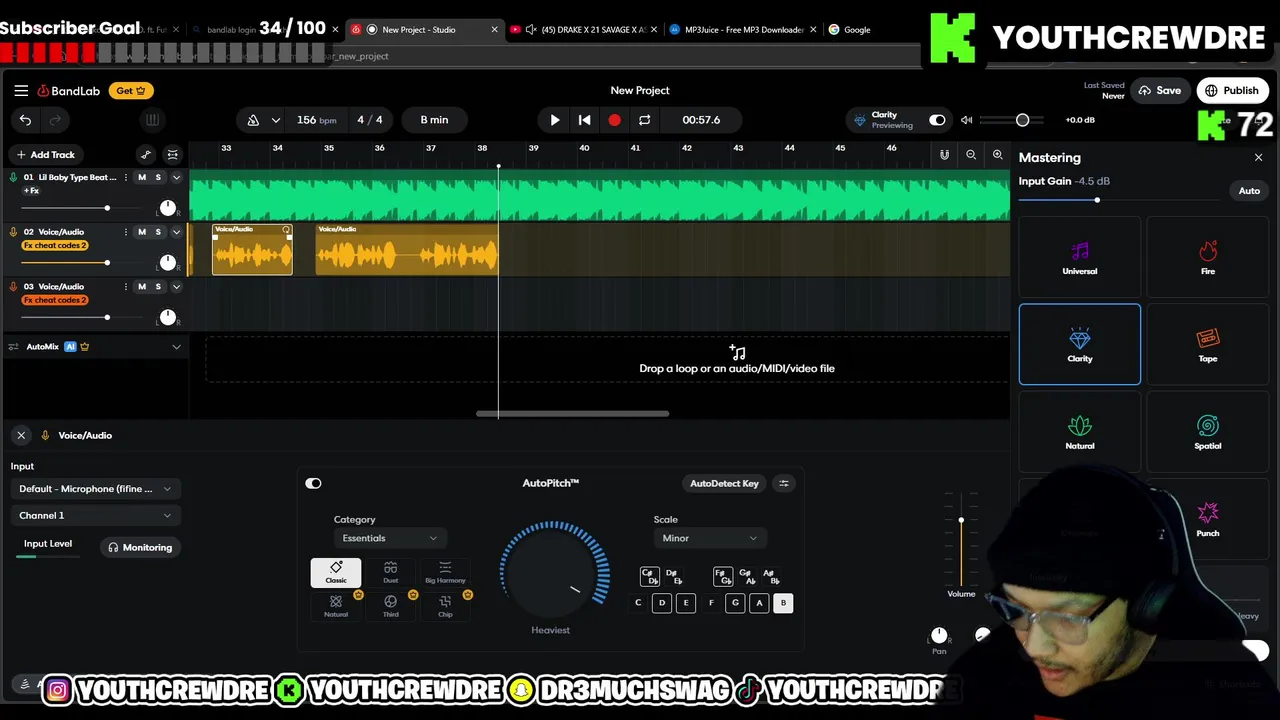The height and width of the screenshot is (720, 1280).
Task: Click the speaker volume icon in top bar
Action: (966, 120)
